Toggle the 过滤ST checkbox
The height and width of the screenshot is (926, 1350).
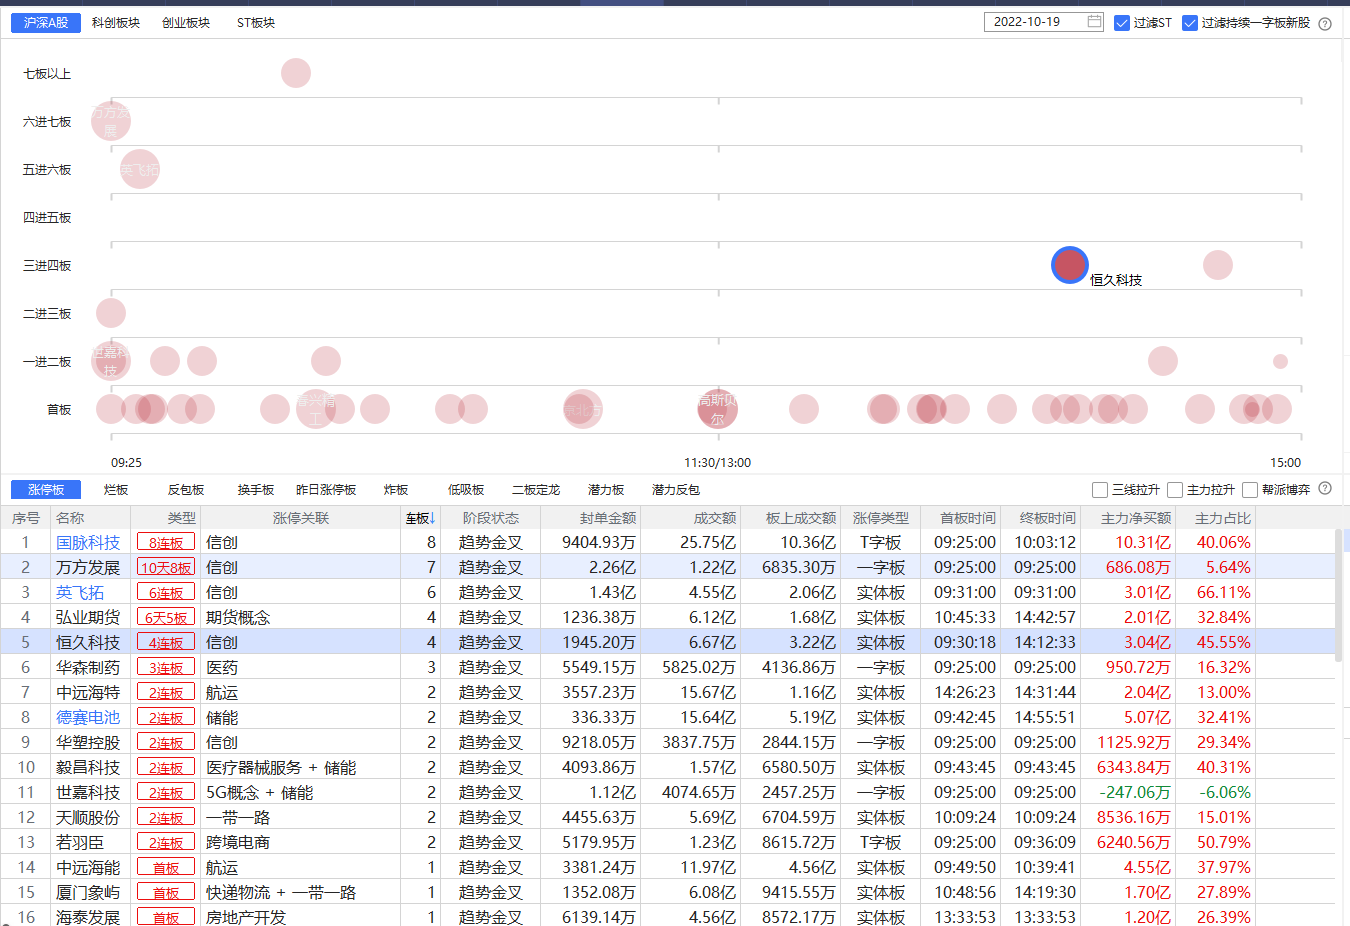[x=1122, y=23]
